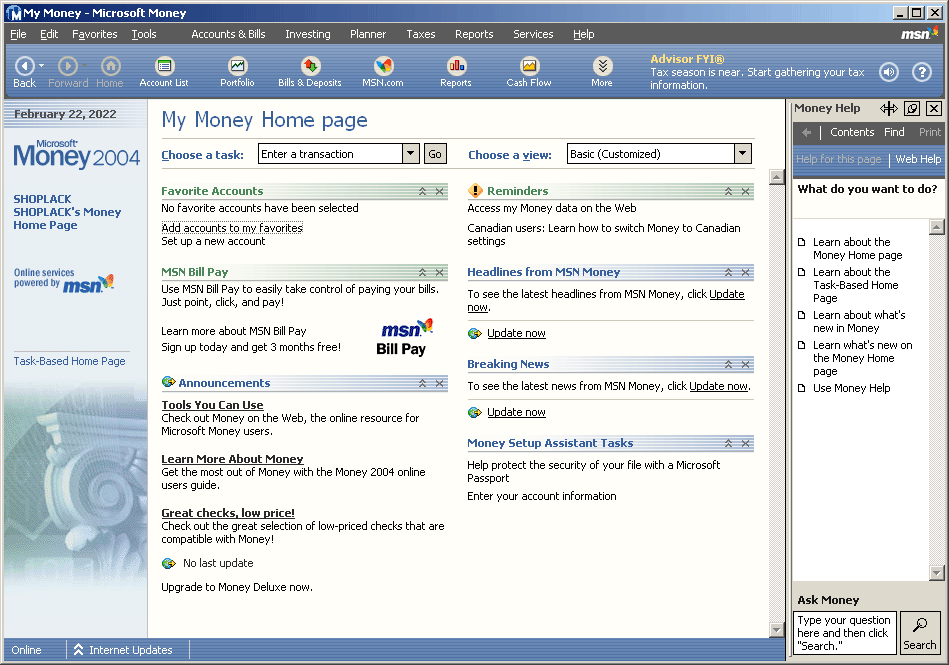Close the Money Help pane
The height and width of the screenshot is (665, 949).
934,108
